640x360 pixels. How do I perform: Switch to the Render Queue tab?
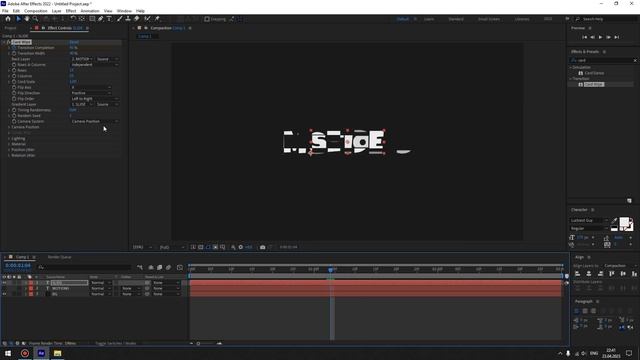pos(60,257)
